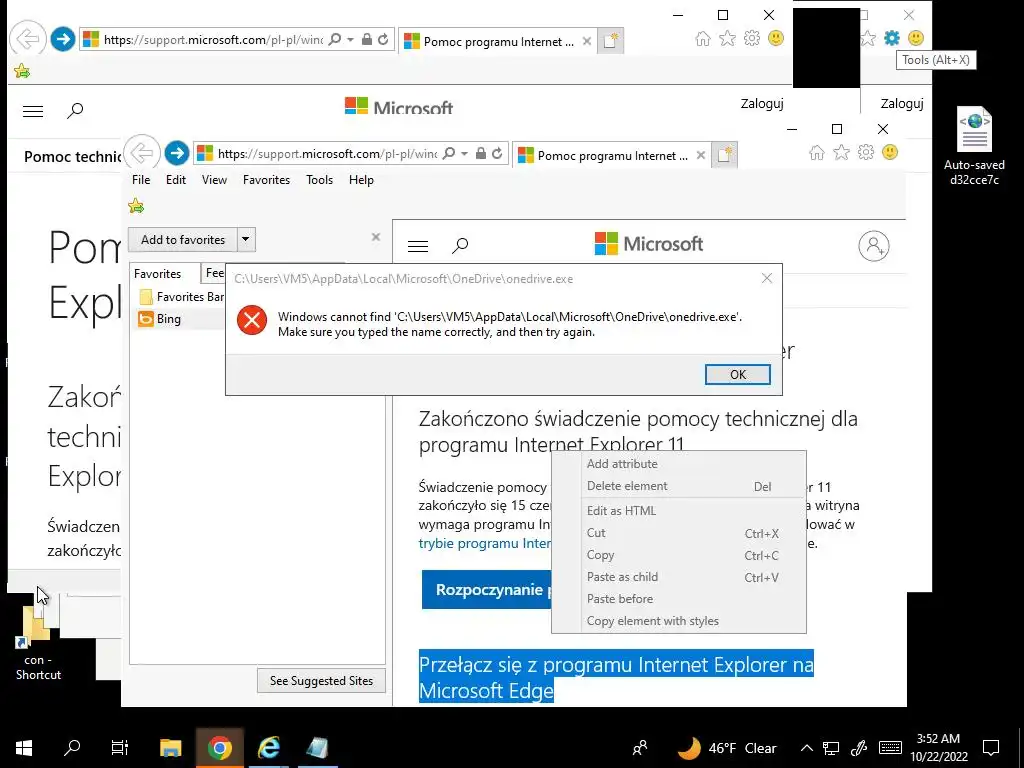Click the sign-in avatar on the front Microsoft page

pos(874,246)
